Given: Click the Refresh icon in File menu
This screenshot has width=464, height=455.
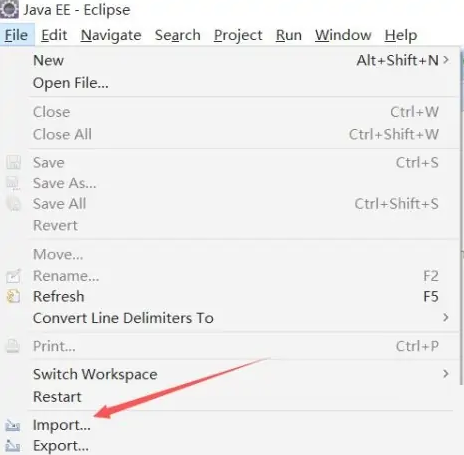Looking at the screenshot, I should click(x=13, y=296).
